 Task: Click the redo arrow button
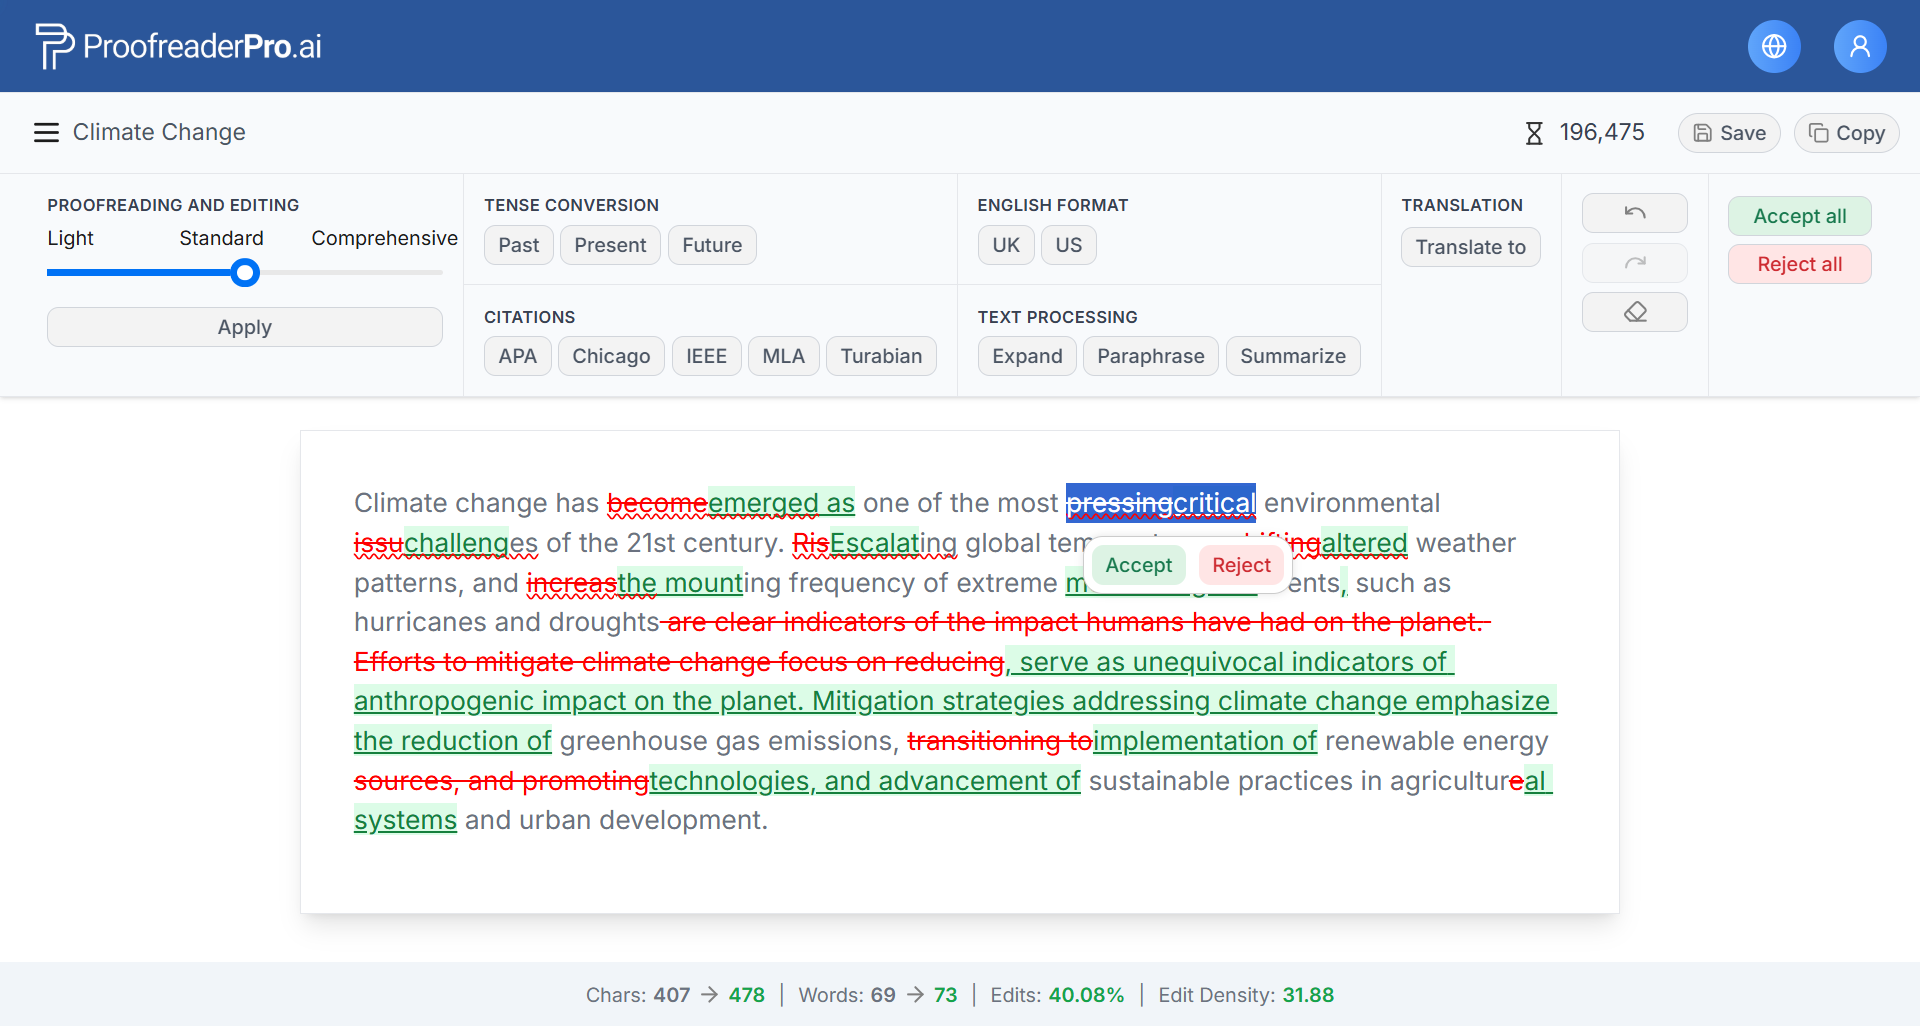(x=1634, y=263)
